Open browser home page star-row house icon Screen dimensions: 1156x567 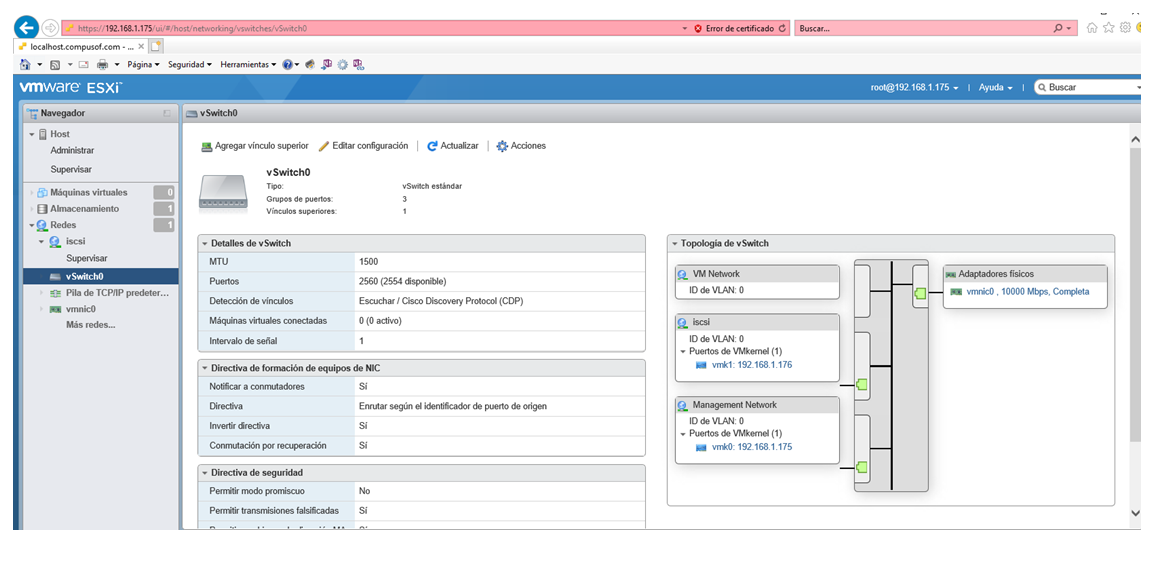pyautogui.click(x=1093, y=28)
